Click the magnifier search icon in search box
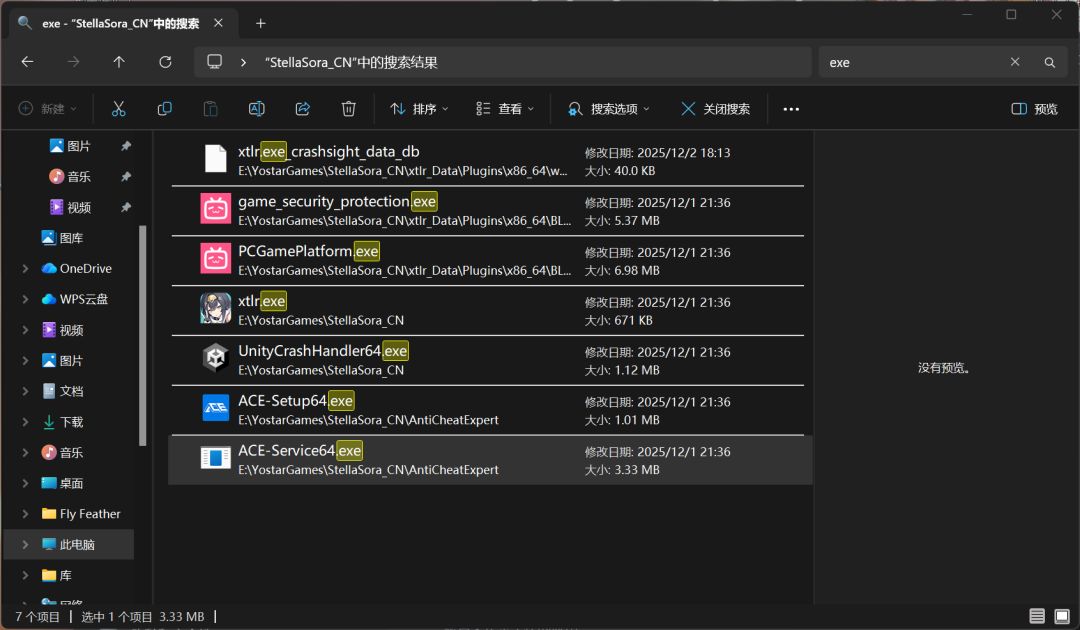The image size is (1080, 630). [x=1050, y=63]
